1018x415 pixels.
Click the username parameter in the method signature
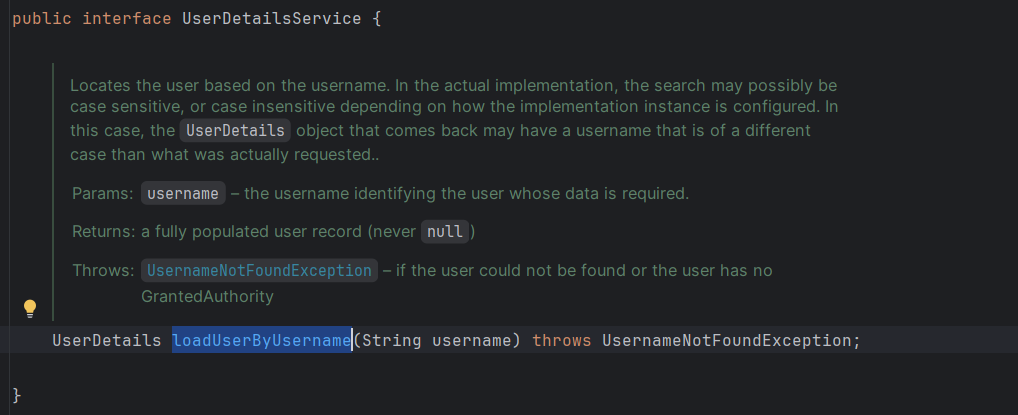tap(475, 341)
